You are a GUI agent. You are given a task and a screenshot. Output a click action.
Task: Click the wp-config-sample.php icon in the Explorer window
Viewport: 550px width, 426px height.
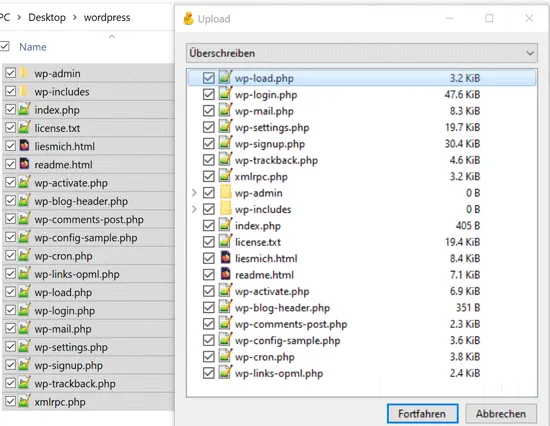click(x=24, y=237)
